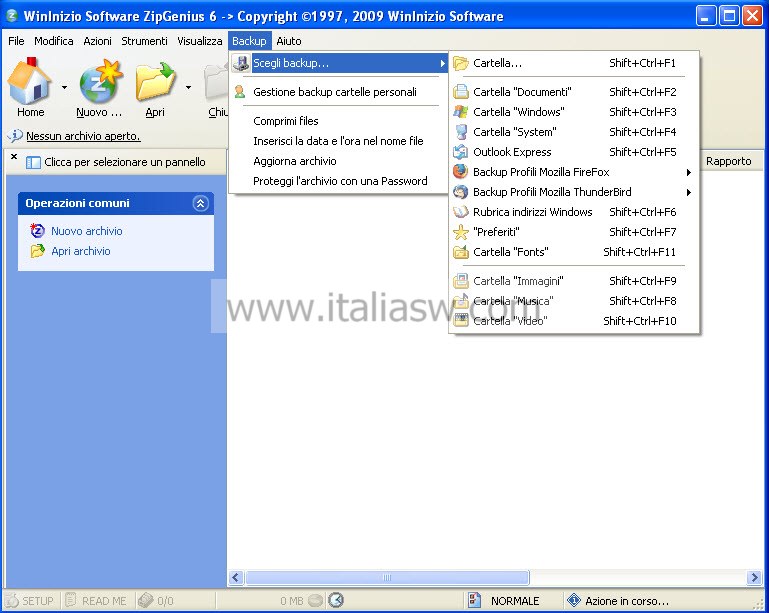Select Cartella "Windows" backup

click(574, 112)
